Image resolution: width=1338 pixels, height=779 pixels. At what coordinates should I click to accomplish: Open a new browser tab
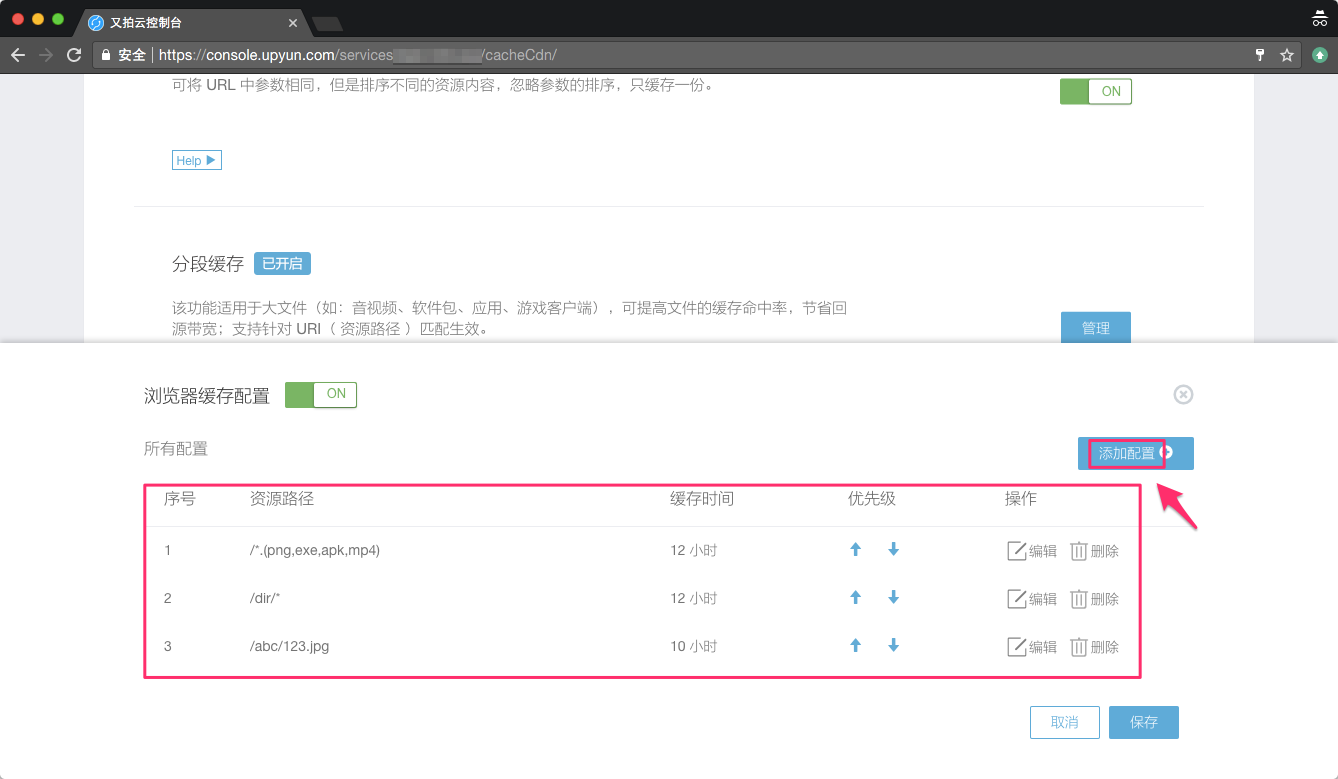[327, 23]
